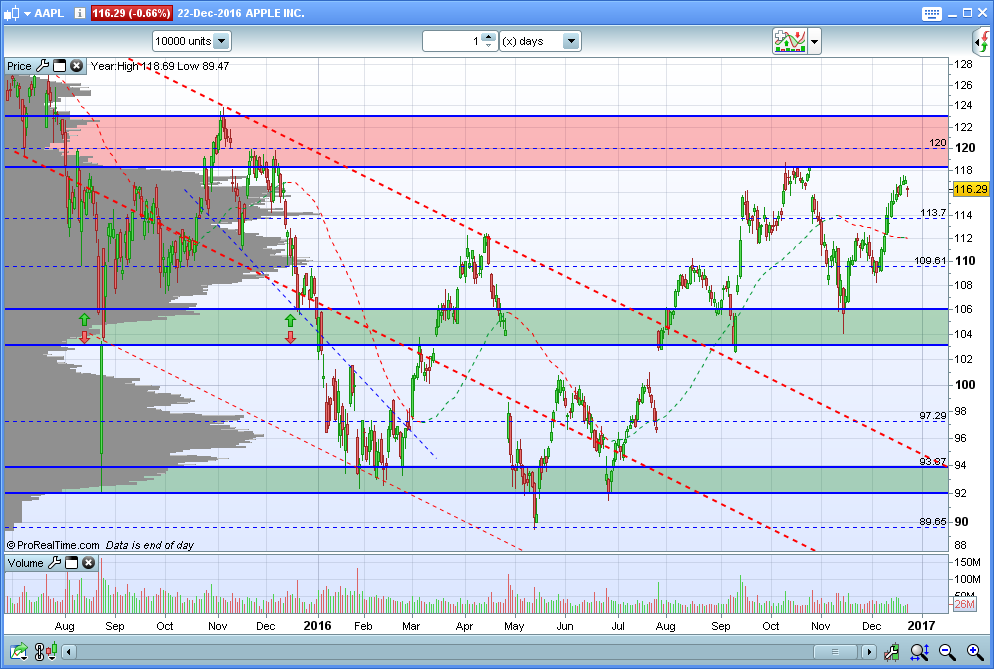Open chart properties wrench bottom right
994x669 pixels.
891,651
